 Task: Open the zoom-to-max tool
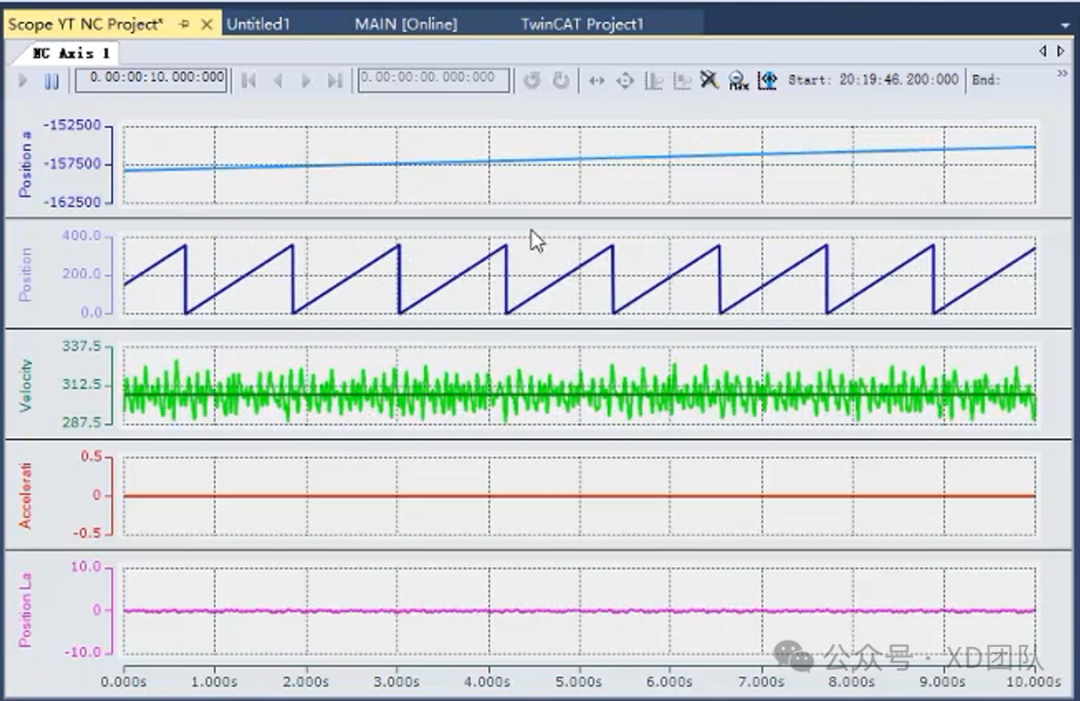click(737, 81)
